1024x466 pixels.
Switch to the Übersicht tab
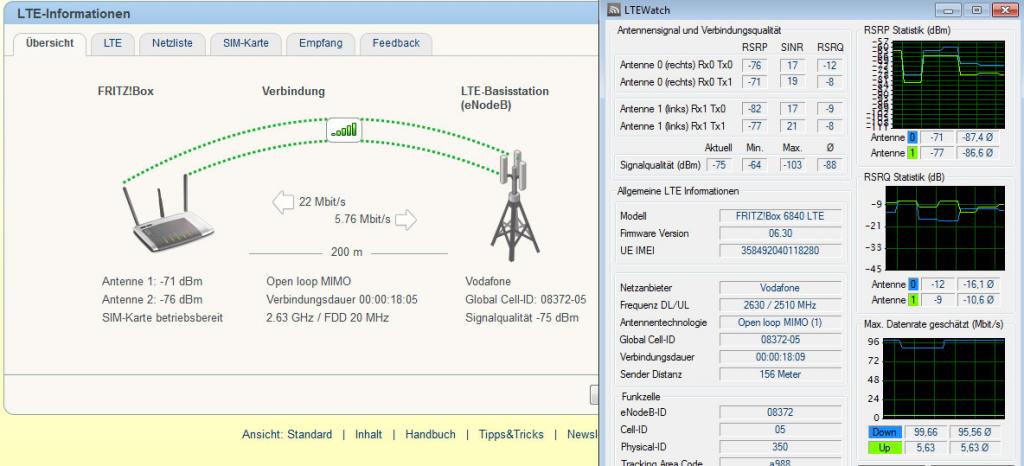coord(50,44)
